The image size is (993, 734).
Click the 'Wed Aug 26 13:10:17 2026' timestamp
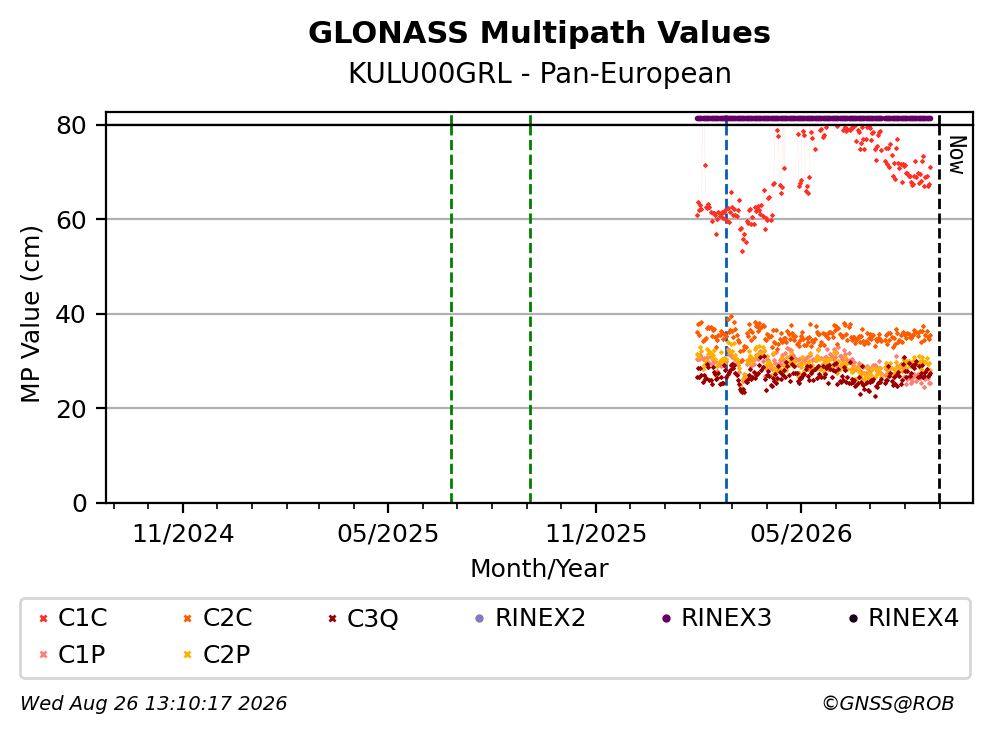click(x=153, y=703)
